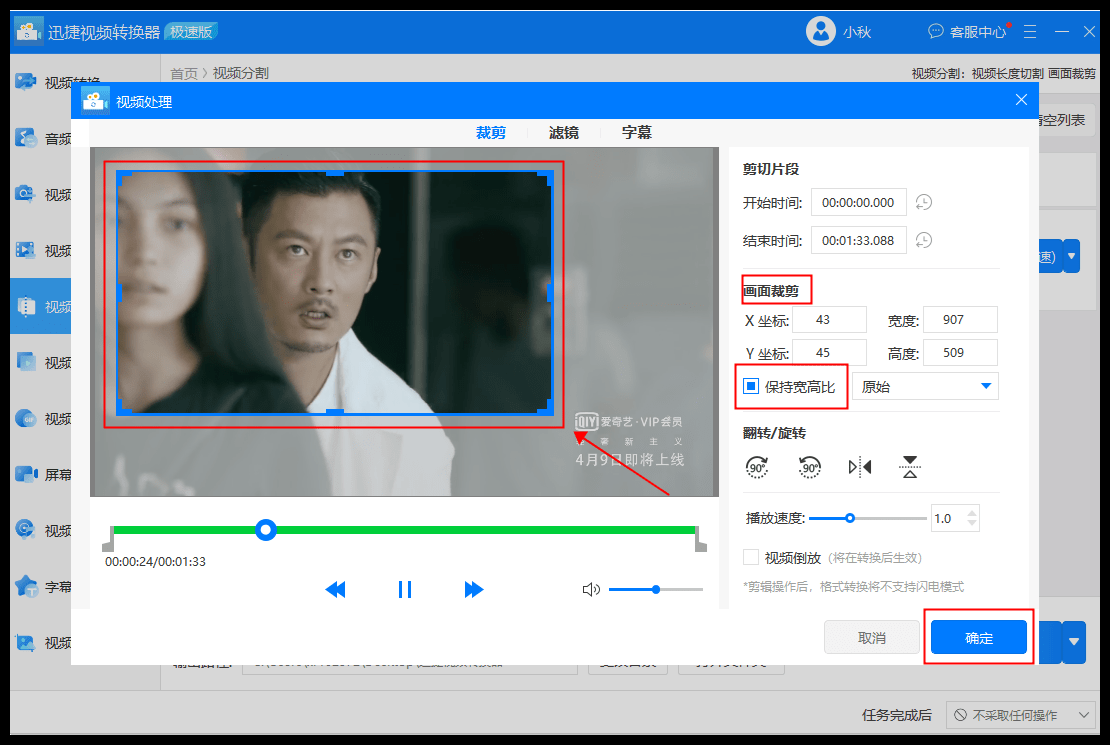Rotate video 90° clockwise icon
The image size is (1110, 745).
[758, 466]
